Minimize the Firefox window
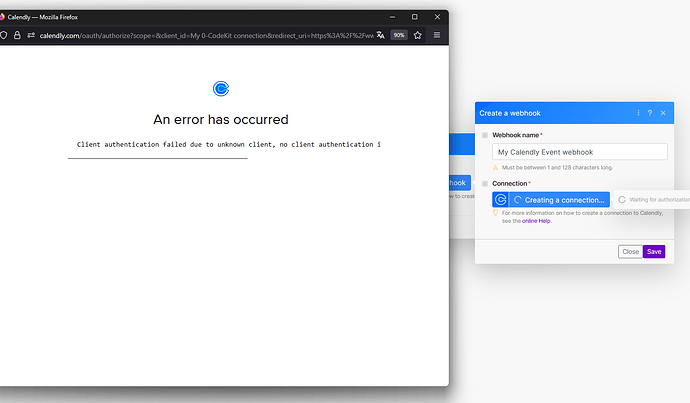The height and width of the screenshot is (403, 690). click(x=392, y=17)
